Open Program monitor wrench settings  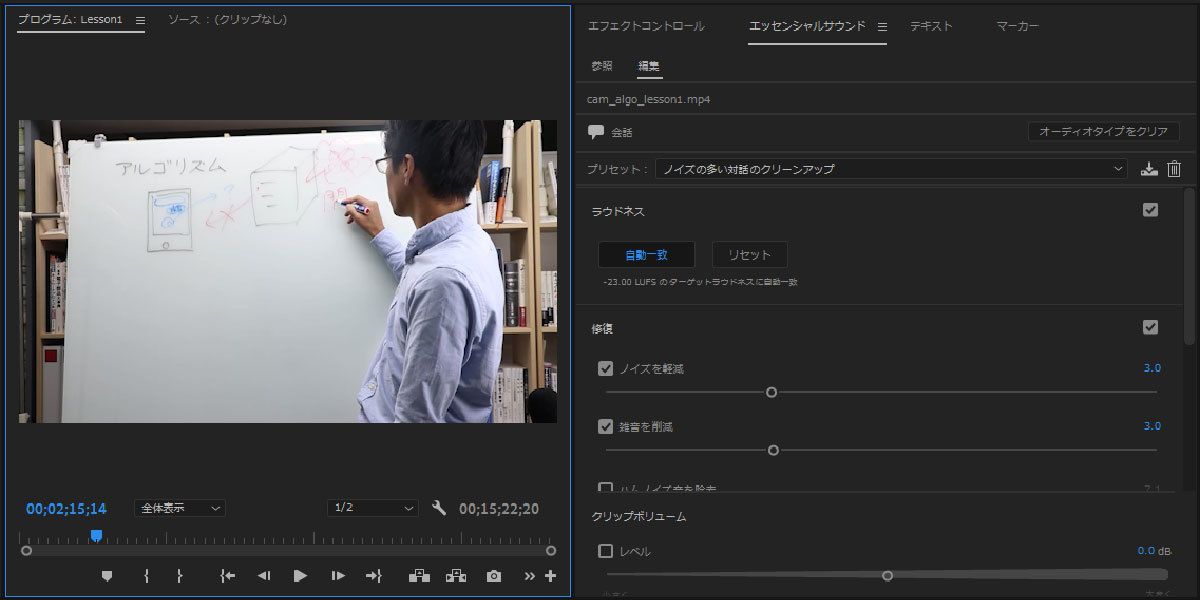[x=439, y=508]
